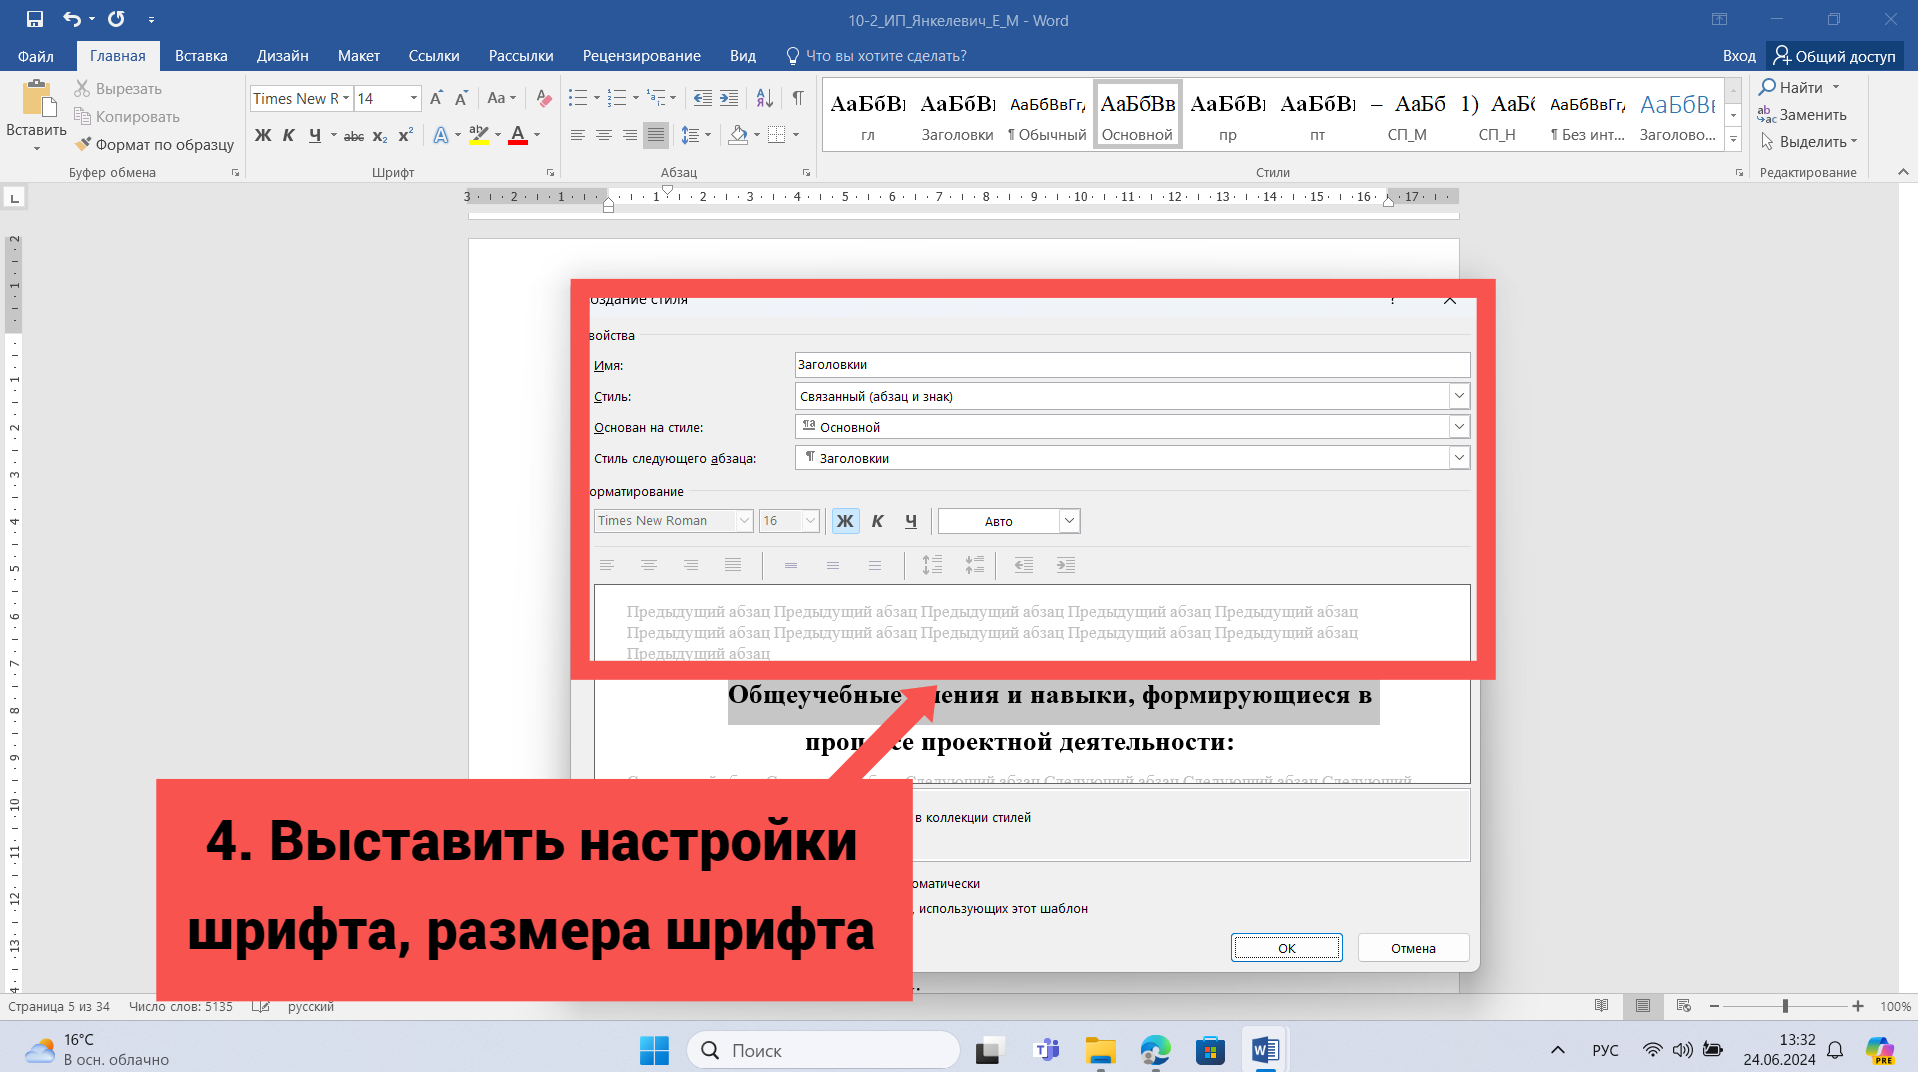
Task: Open File Explorer from taskbar
Action: pos(1100,1050)
